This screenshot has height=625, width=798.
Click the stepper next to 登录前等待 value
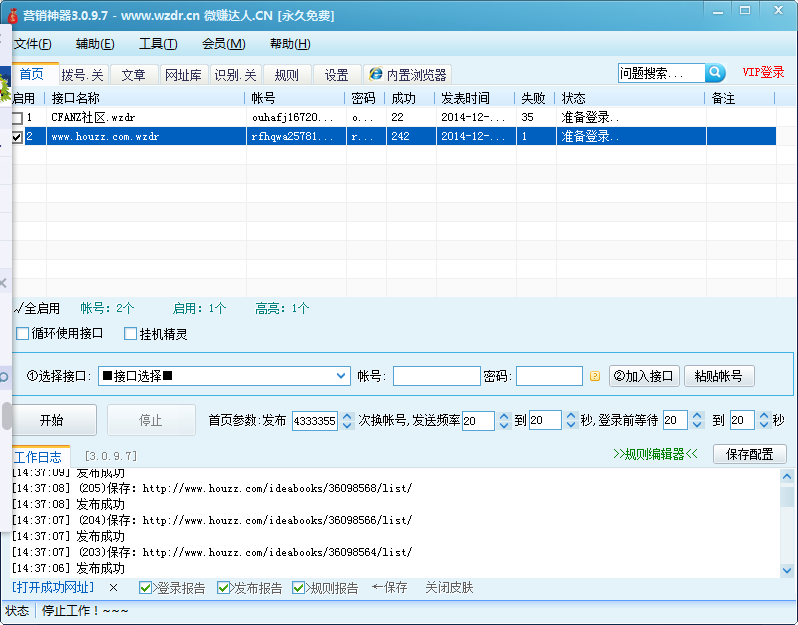(x=697, y=420)
